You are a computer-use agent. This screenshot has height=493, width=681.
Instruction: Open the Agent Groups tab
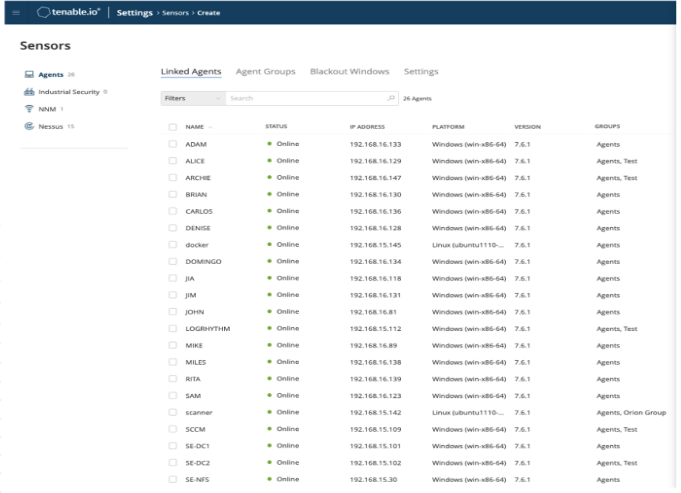265,72
